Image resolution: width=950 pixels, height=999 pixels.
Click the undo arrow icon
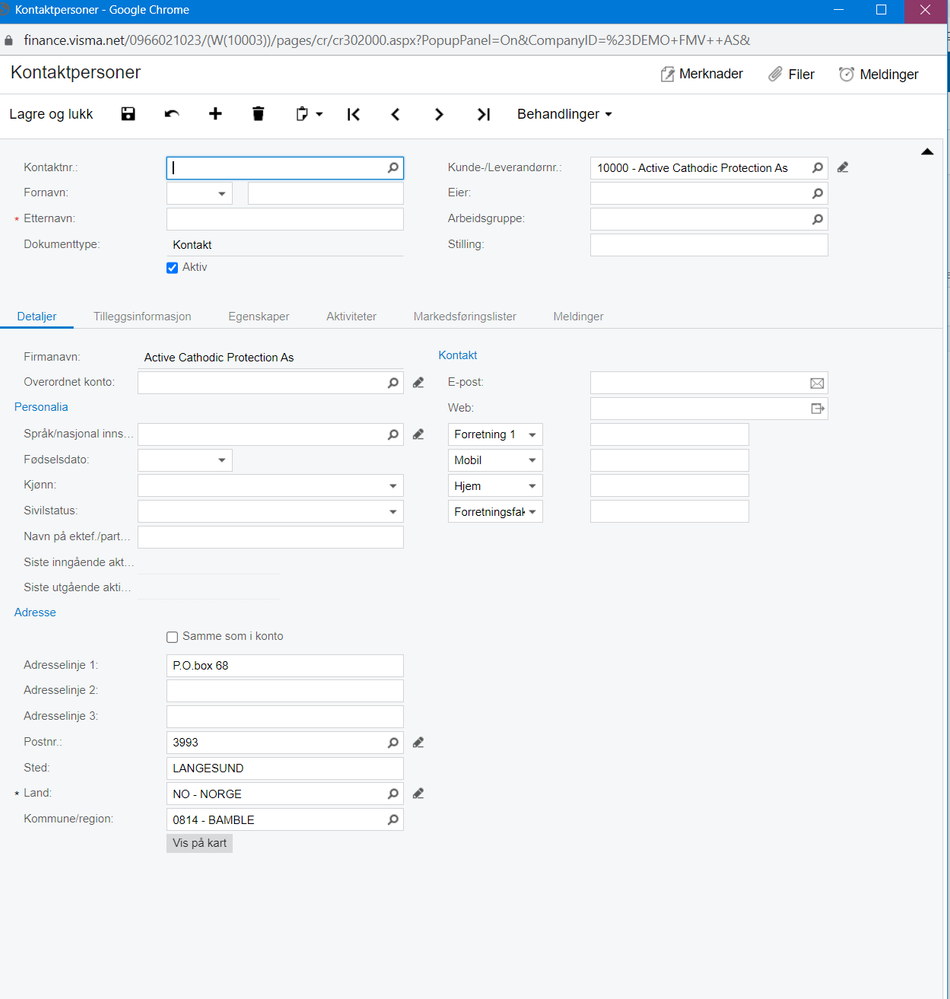pos(171,114)
